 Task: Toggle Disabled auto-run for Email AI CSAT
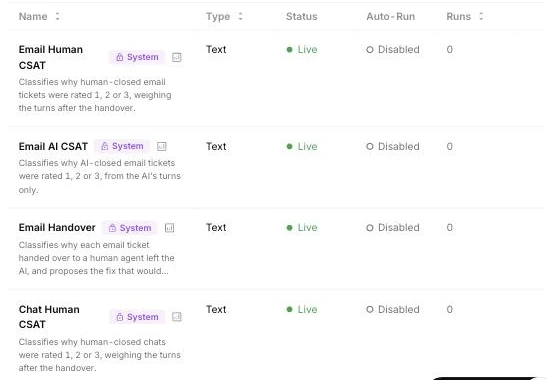(393, 146)
